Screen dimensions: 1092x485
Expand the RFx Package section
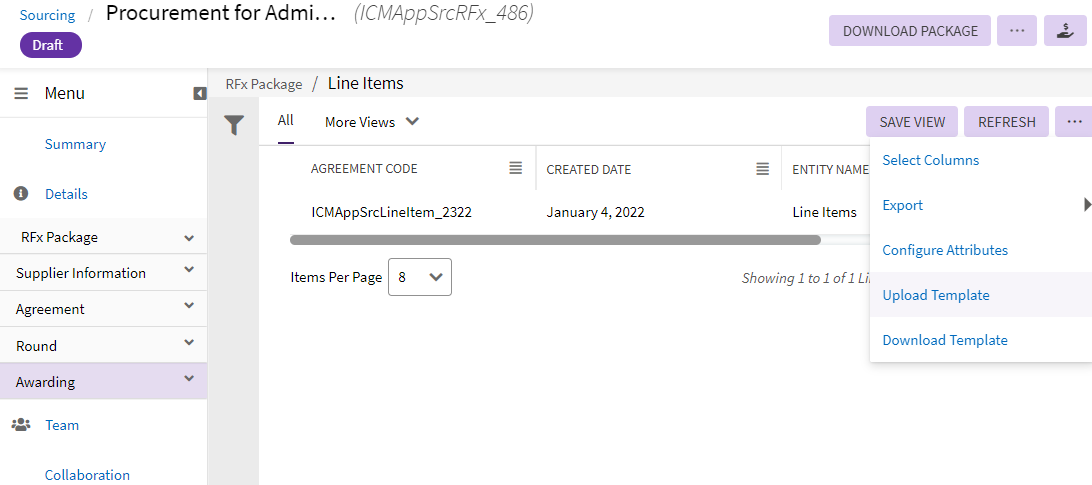click(189, 238)
